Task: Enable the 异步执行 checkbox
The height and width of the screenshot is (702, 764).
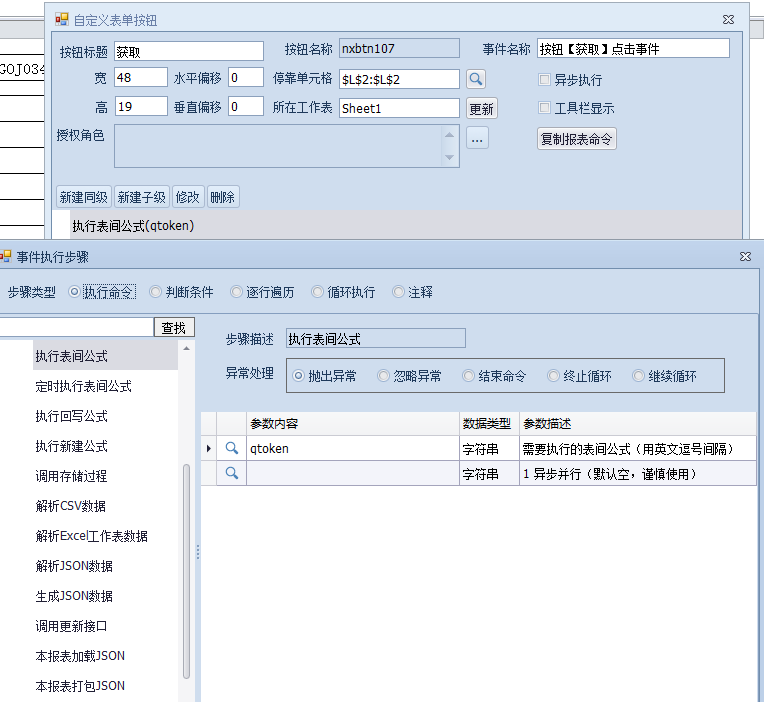Action: pyautogui.click(x=545, y=80)
